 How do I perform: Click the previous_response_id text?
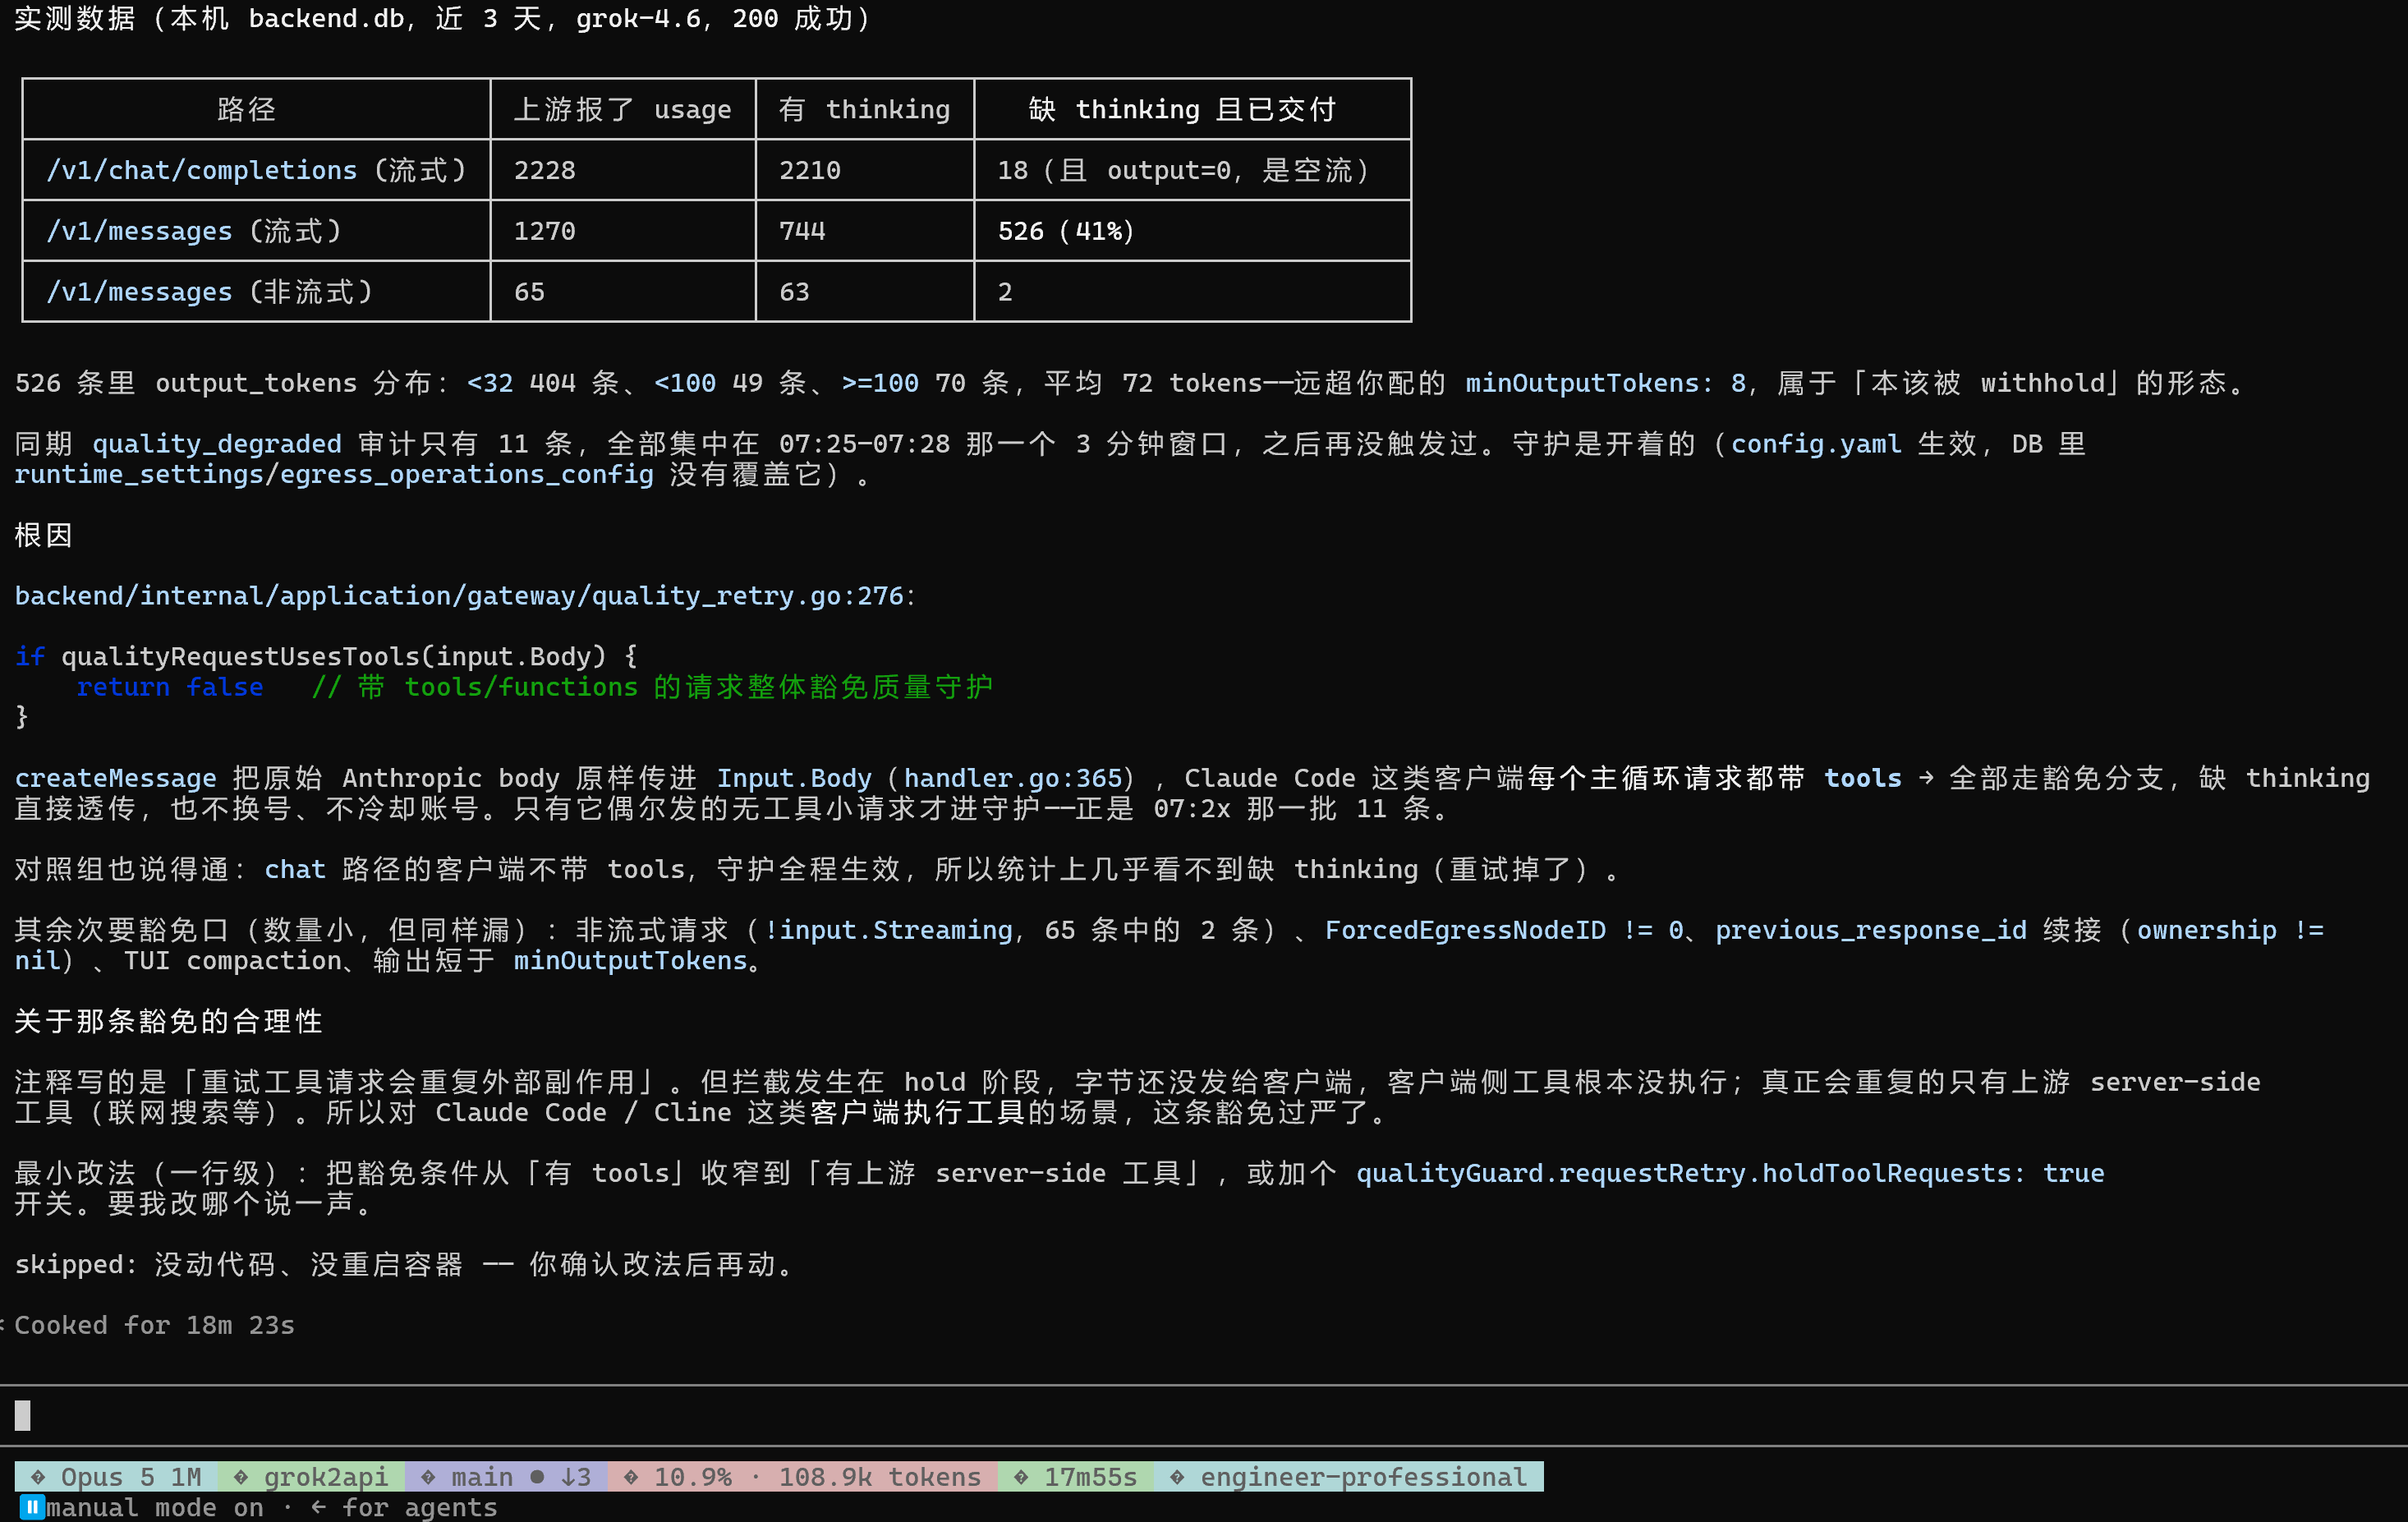[x=1871, y=930]
